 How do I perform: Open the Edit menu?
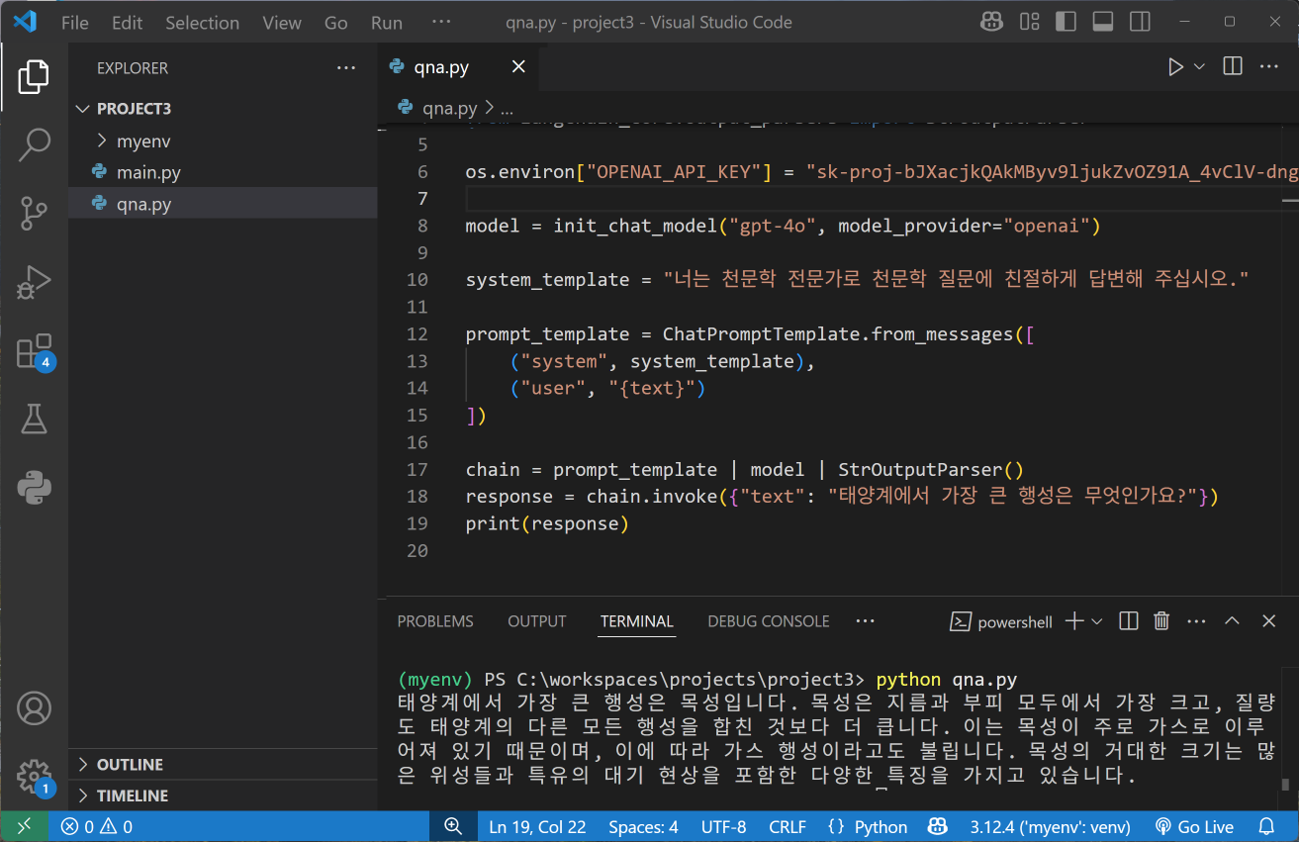click(x=127, y=22)
